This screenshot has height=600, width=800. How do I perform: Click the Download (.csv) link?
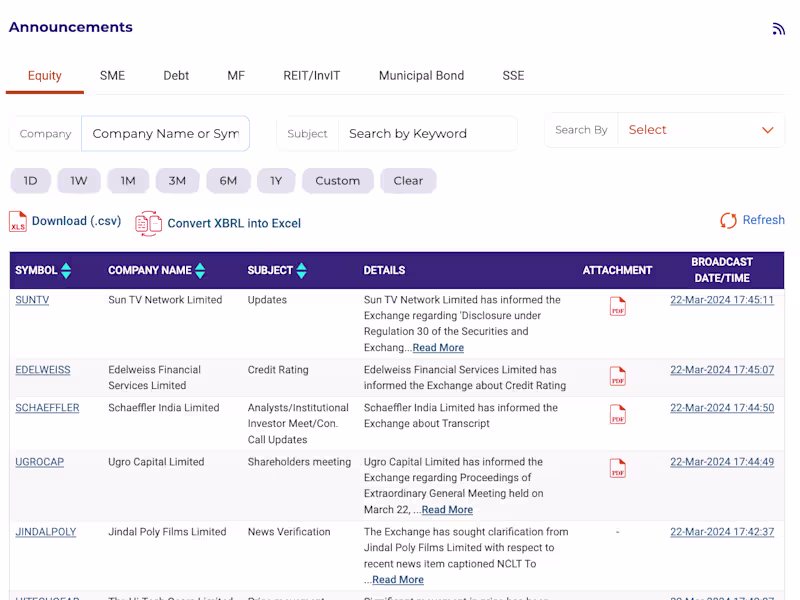click(x=77, y=221)
